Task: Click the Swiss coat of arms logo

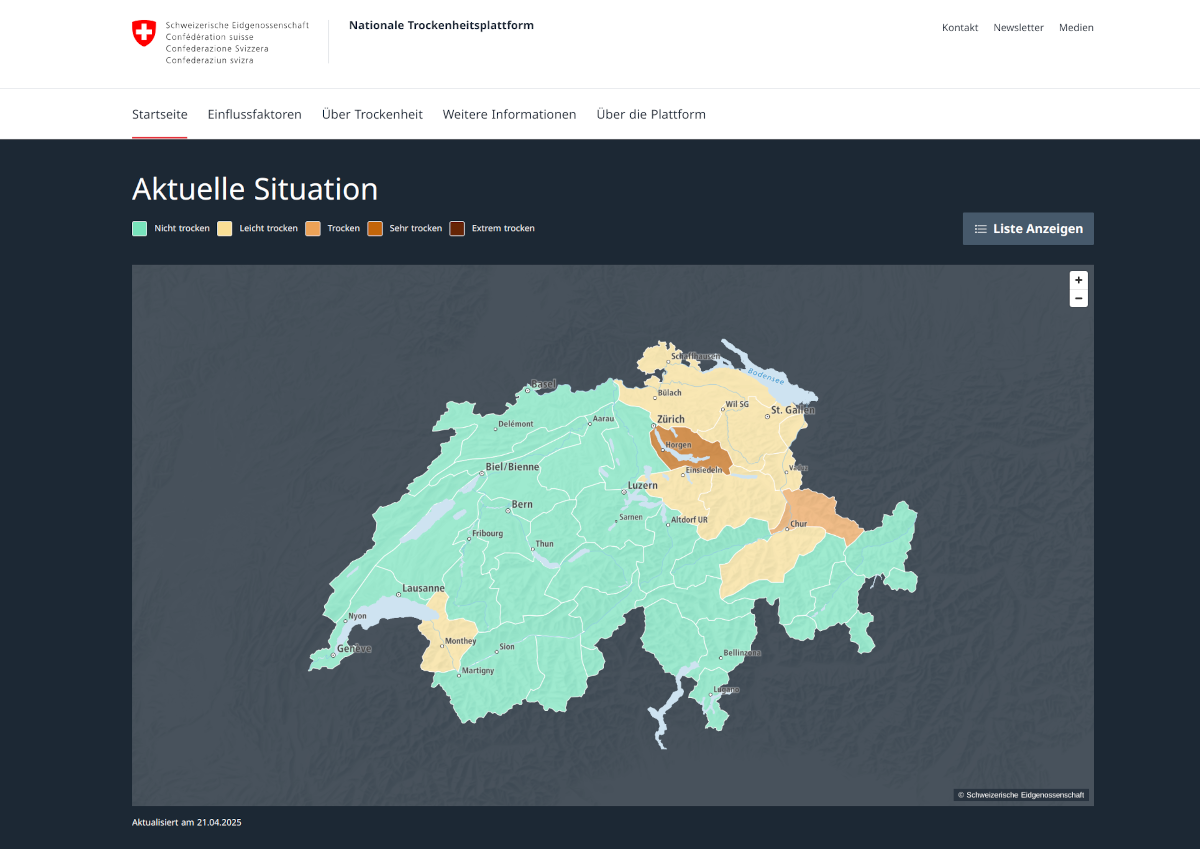Action: coord(144,33)
